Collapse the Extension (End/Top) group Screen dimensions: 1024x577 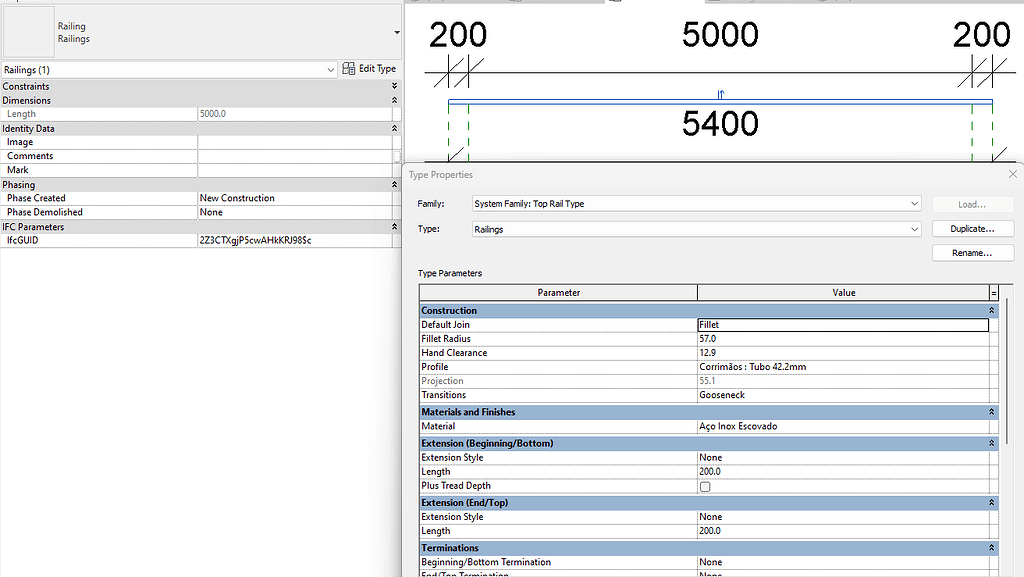click(990, 502)
